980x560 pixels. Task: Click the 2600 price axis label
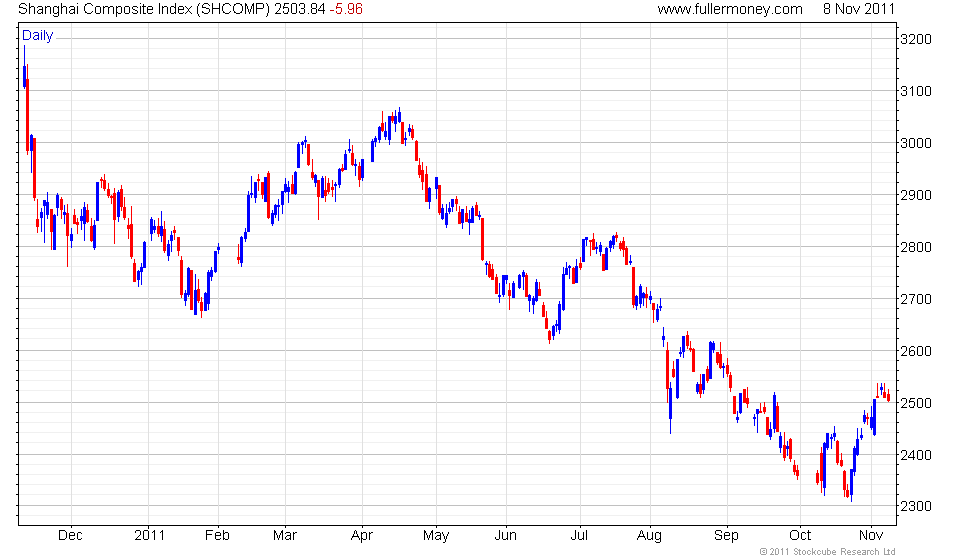916,351
